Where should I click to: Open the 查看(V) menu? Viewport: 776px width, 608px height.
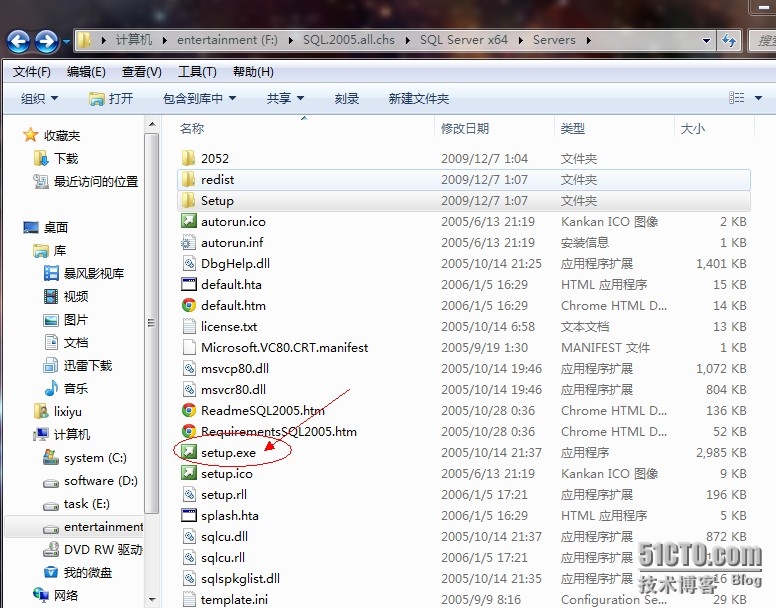pyautogui.click(x=142, y=72)
